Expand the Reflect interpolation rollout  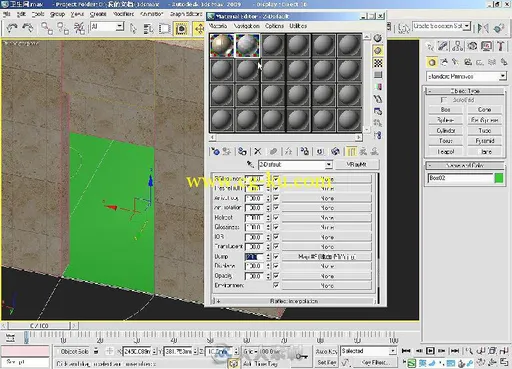tap(294, 301)
